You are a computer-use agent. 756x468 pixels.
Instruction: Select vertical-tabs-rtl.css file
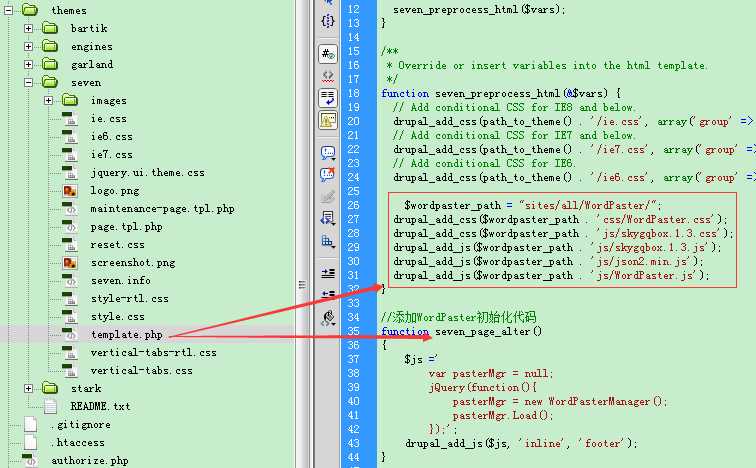[x=153, y=353]
